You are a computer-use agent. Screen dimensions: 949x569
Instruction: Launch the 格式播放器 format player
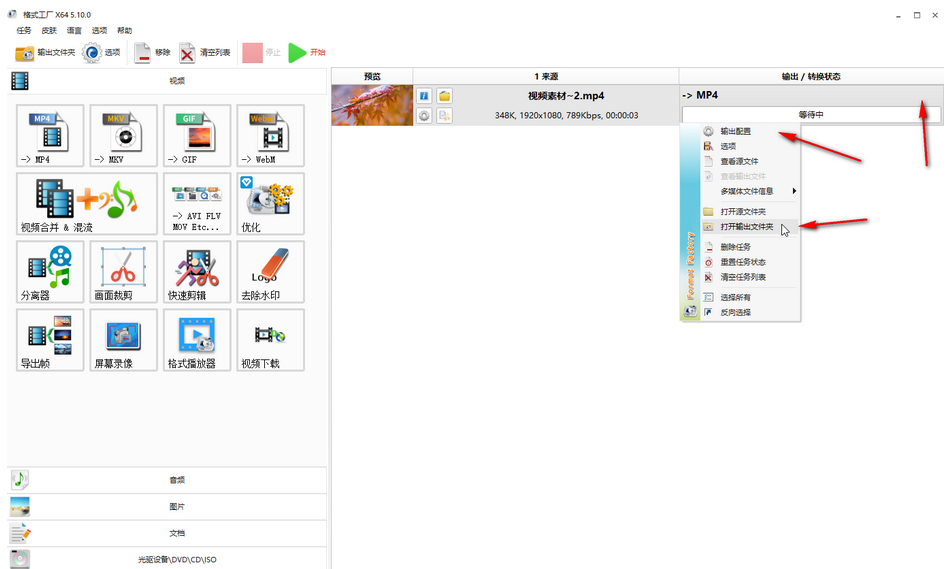pos(197,340)
